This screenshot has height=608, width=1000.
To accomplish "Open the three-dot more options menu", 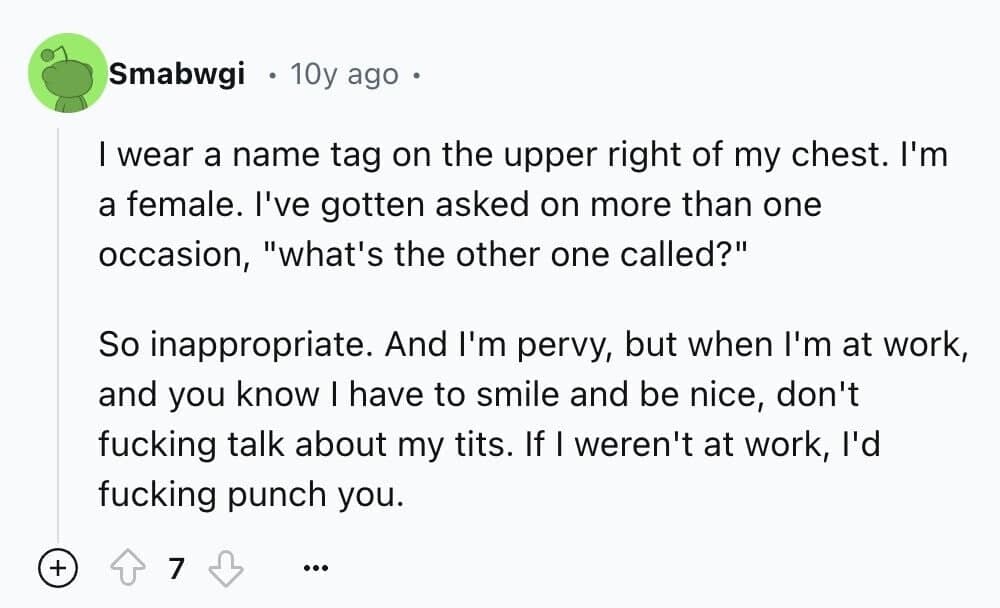I will (314, 569).
